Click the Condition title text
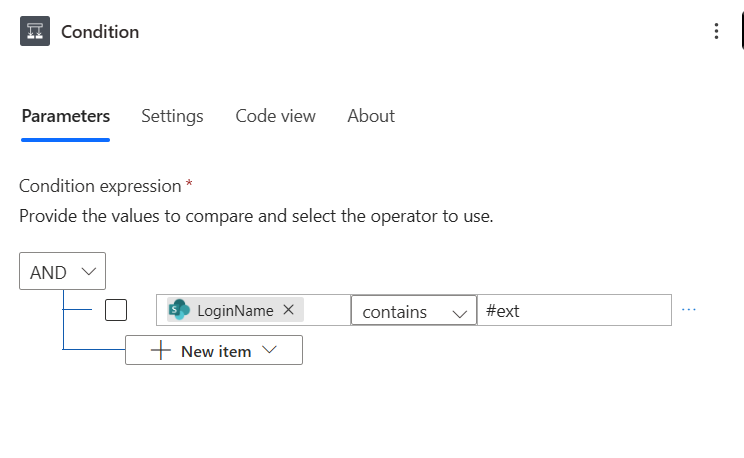 click(100, 31)
